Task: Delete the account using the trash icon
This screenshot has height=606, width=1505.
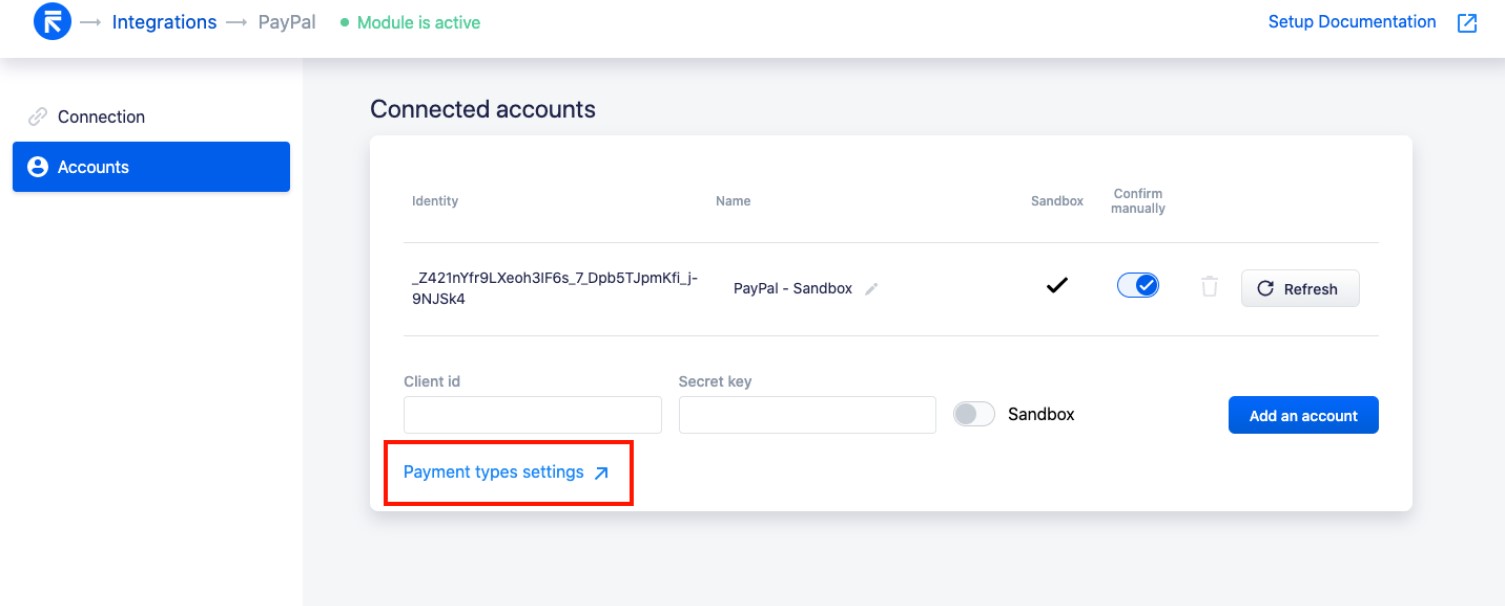Action: point(1209,287)
